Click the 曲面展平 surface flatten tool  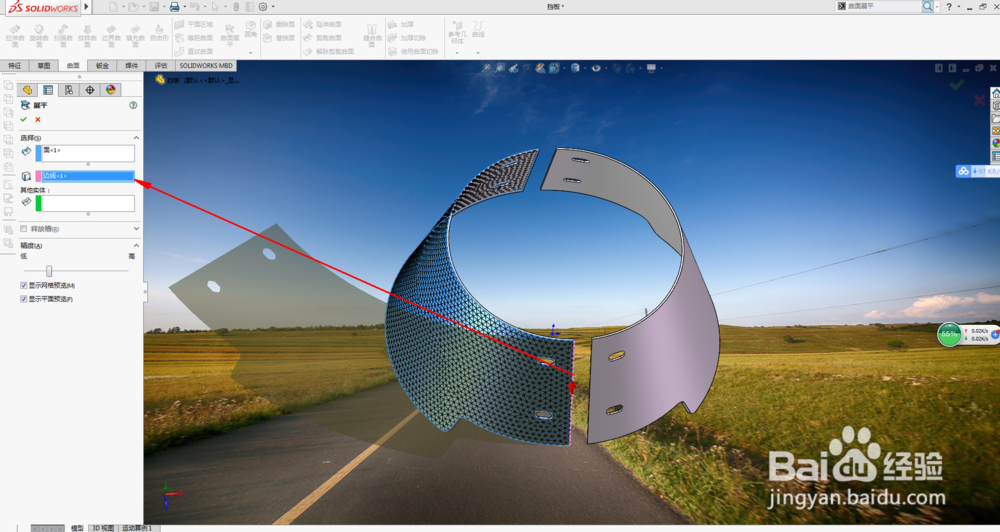pos(230,36)
